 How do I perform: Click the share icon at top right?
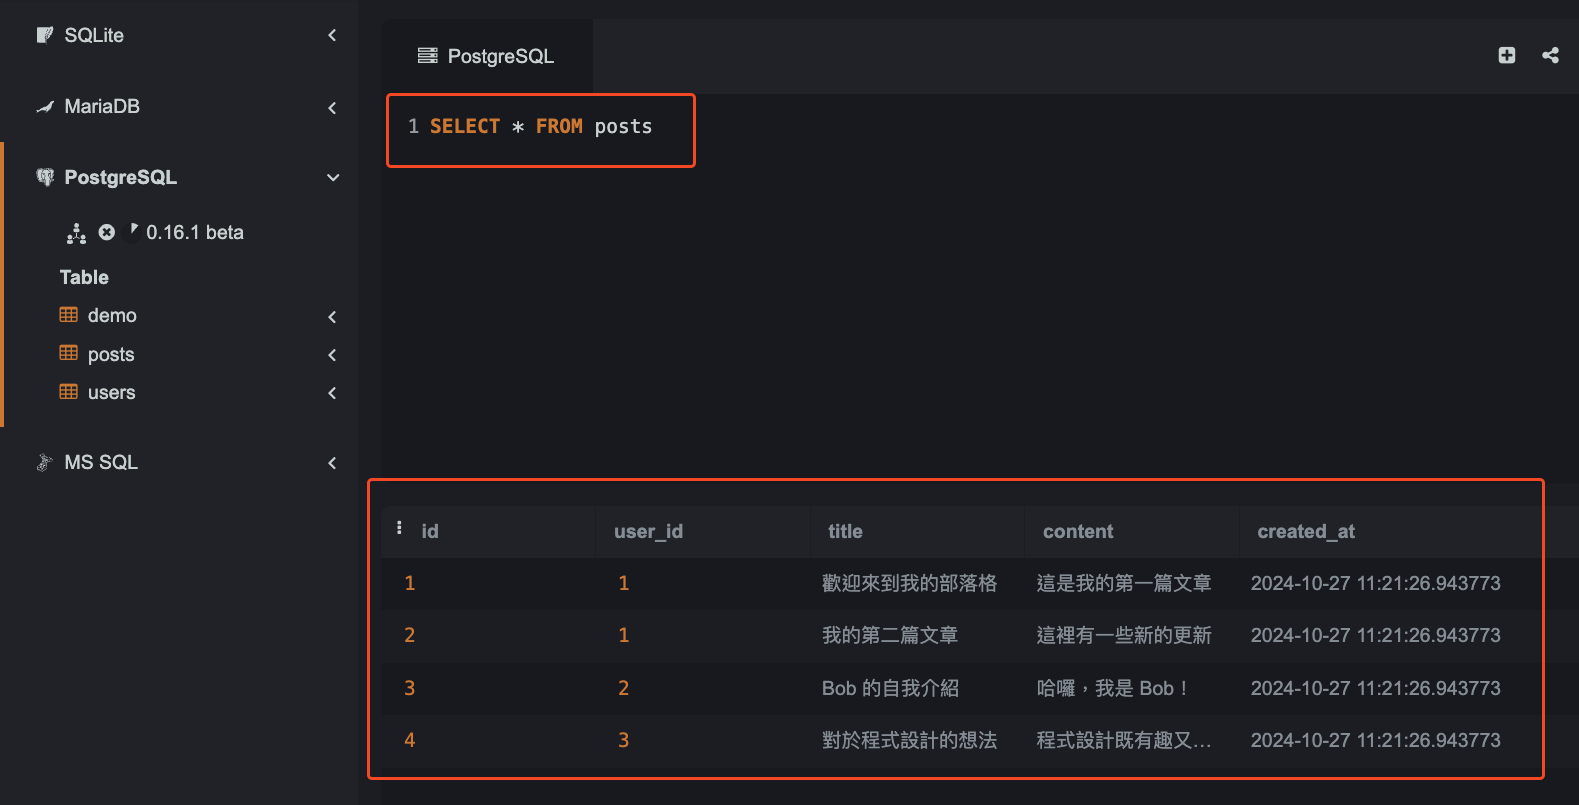point(1550,55)
